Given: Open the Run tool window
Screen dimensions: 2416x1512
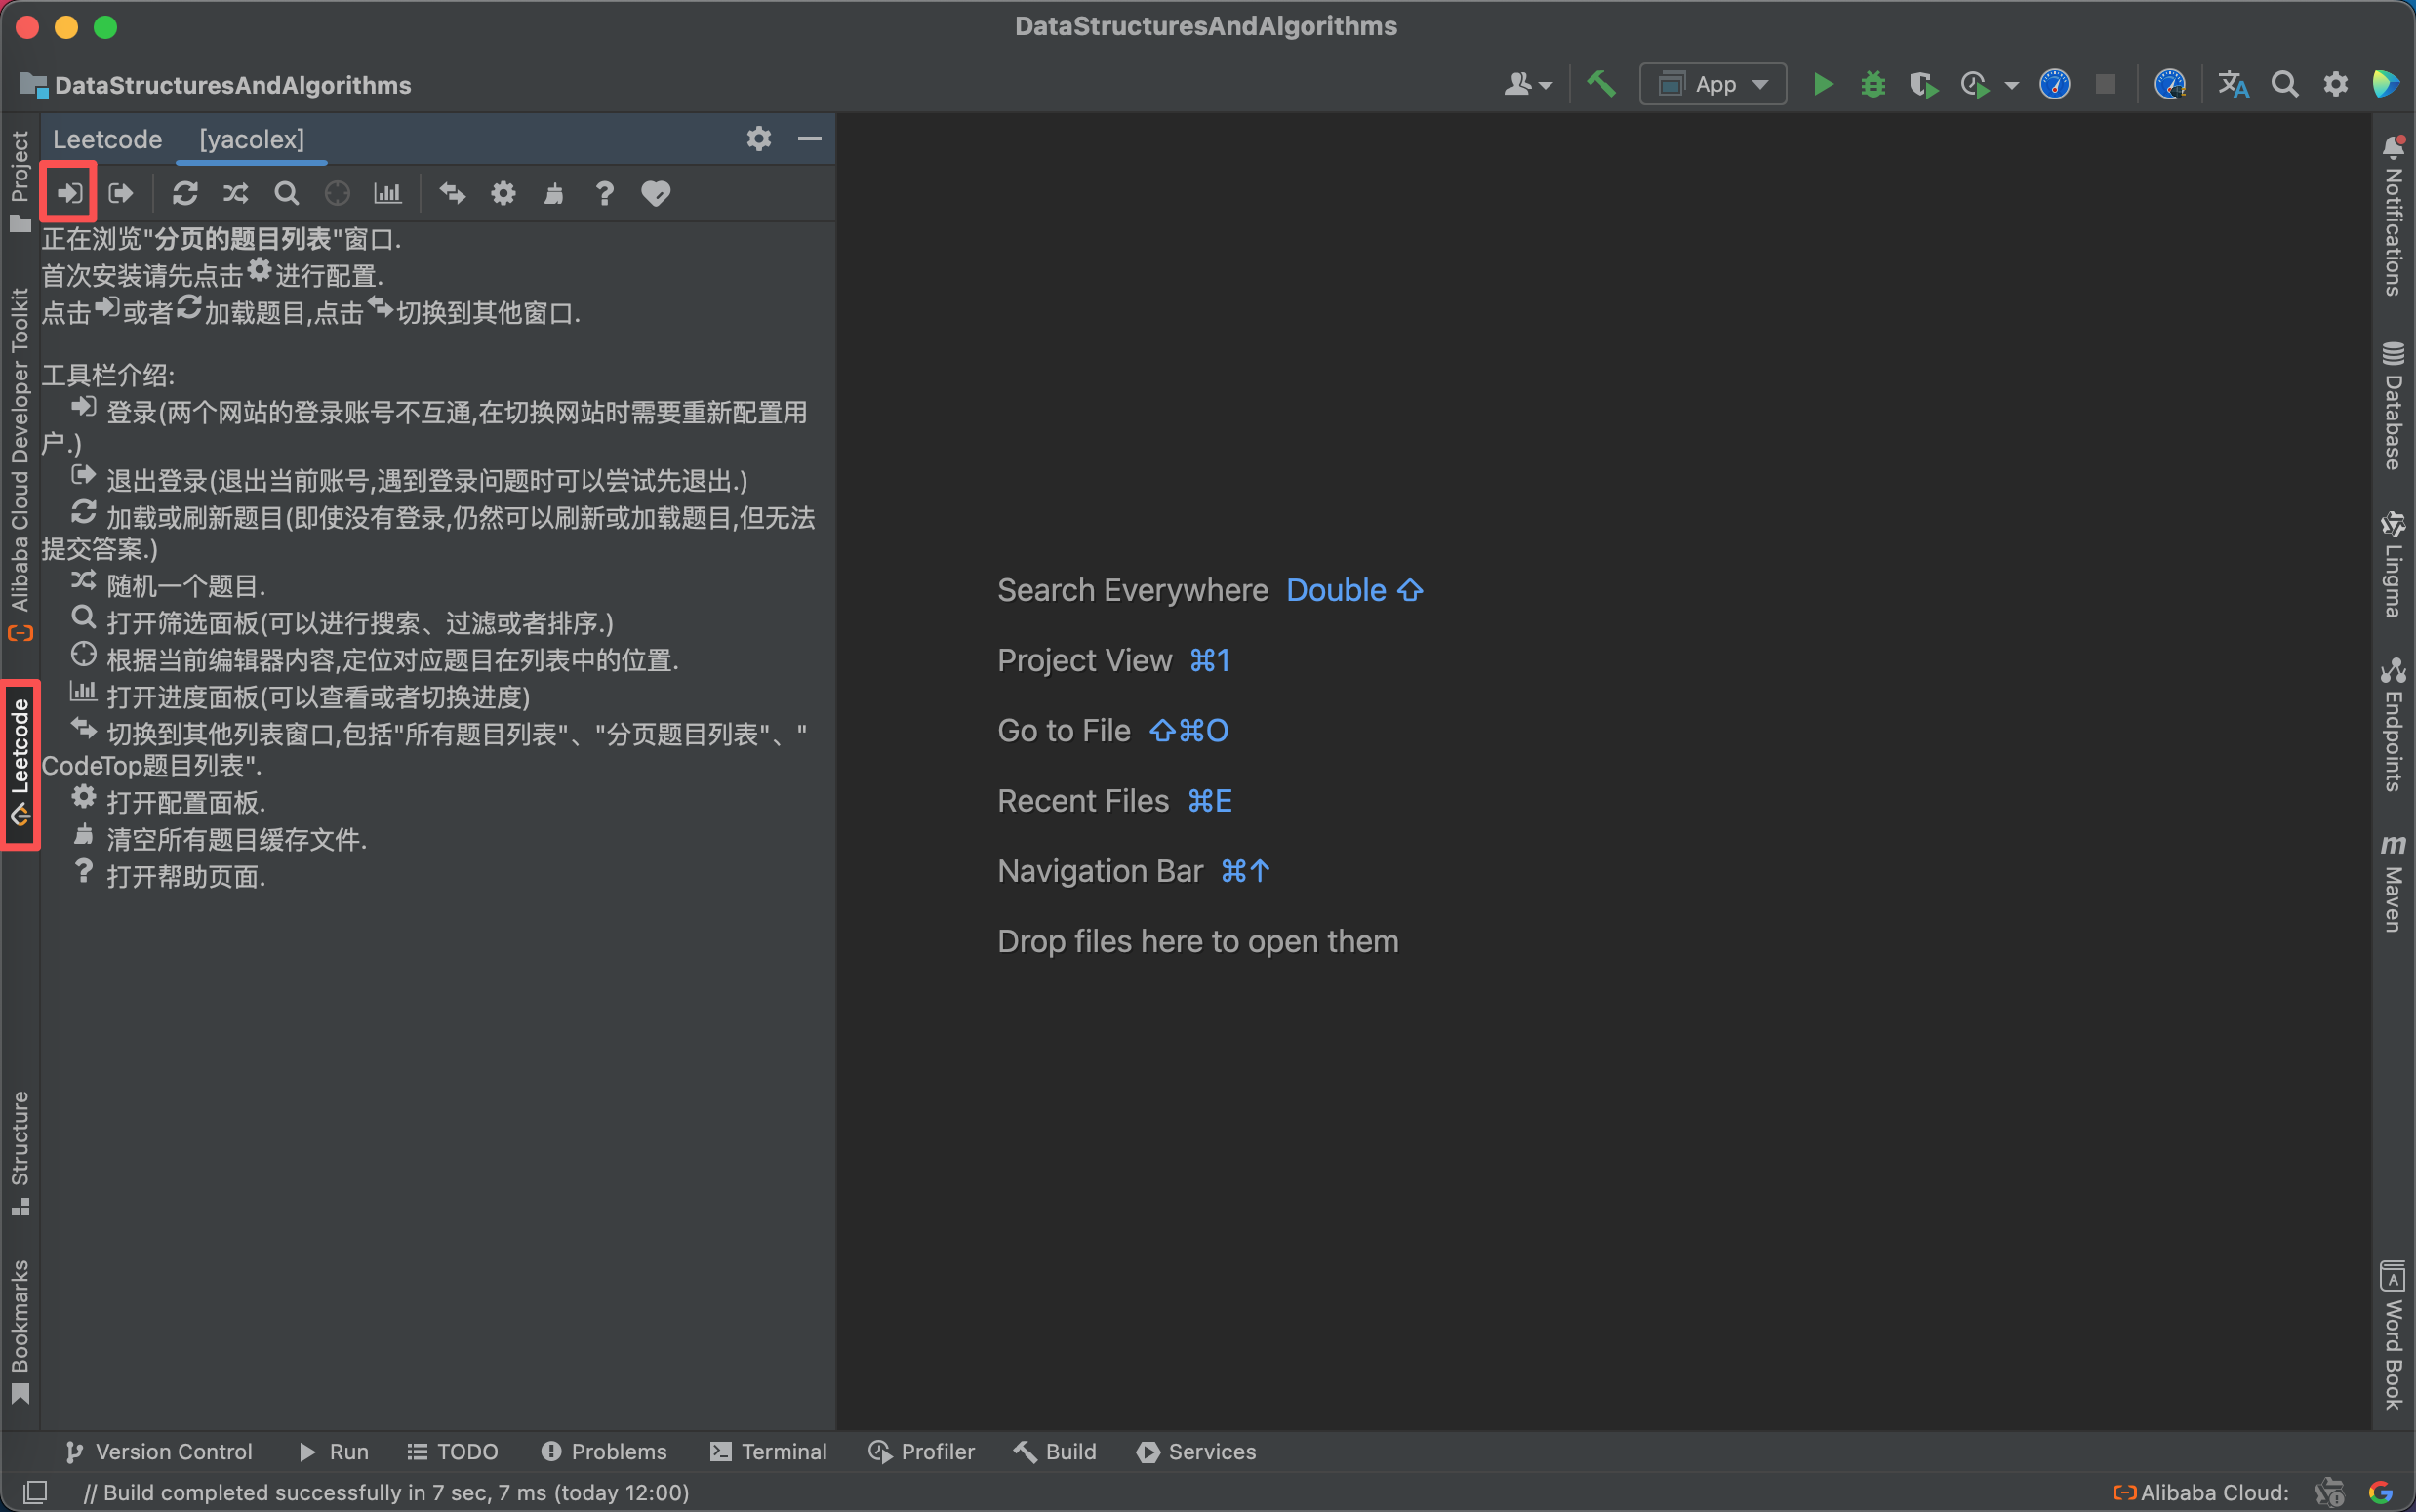Looking at the screenshot, I should pyautogui.click(x=334, y=1451).
